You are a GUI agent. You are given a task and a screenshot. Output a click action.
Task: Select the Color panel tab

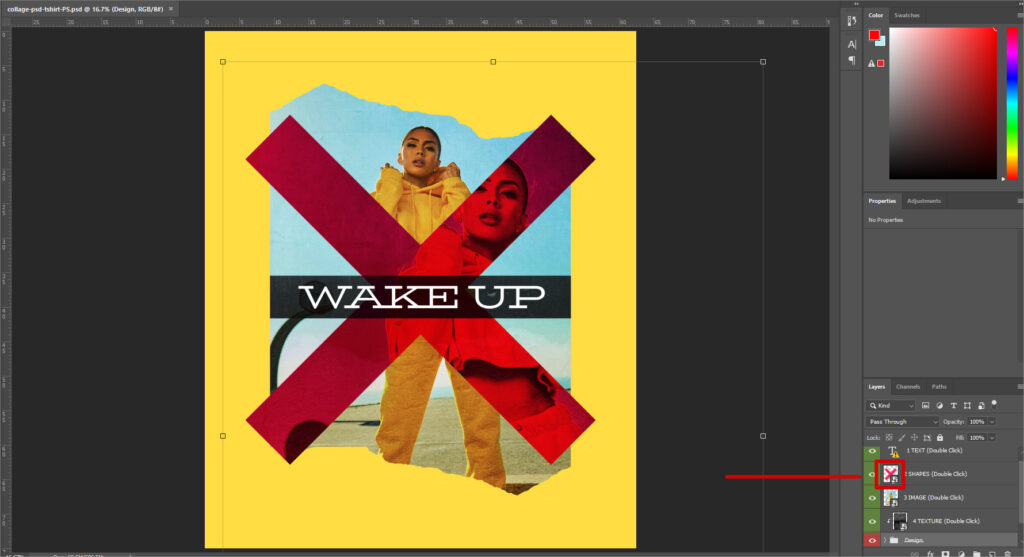876,15
